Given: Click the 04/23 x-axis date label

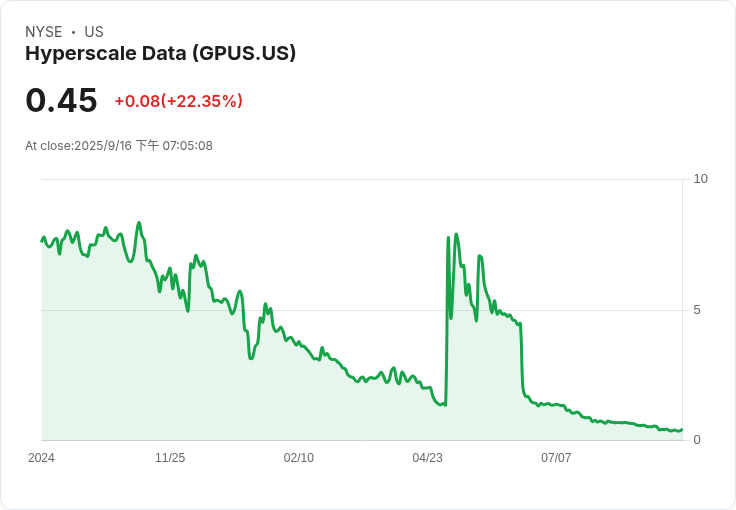Looking at the screenshot, I should [x=427, y=458].
